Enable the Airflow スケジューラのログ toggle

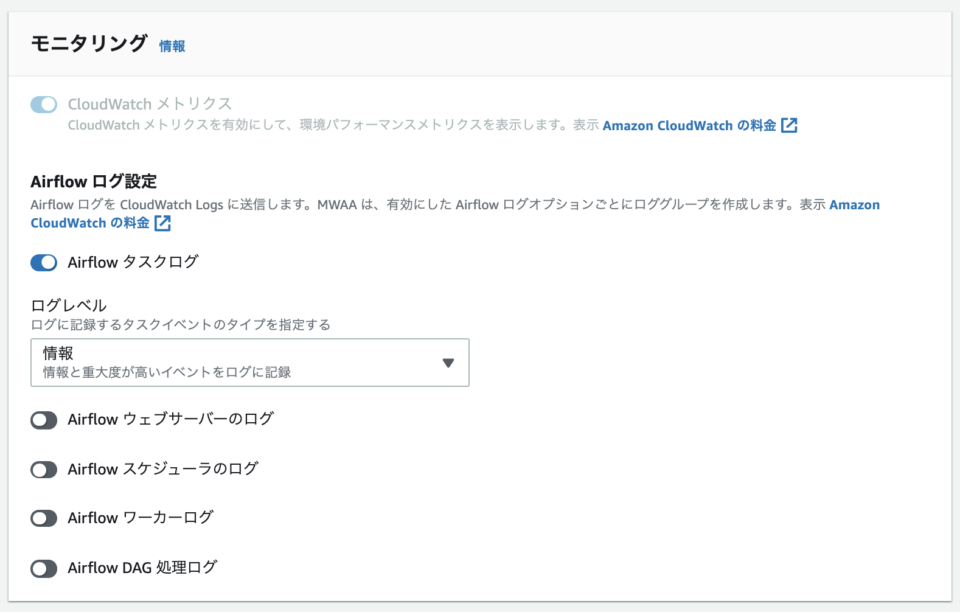42,469
